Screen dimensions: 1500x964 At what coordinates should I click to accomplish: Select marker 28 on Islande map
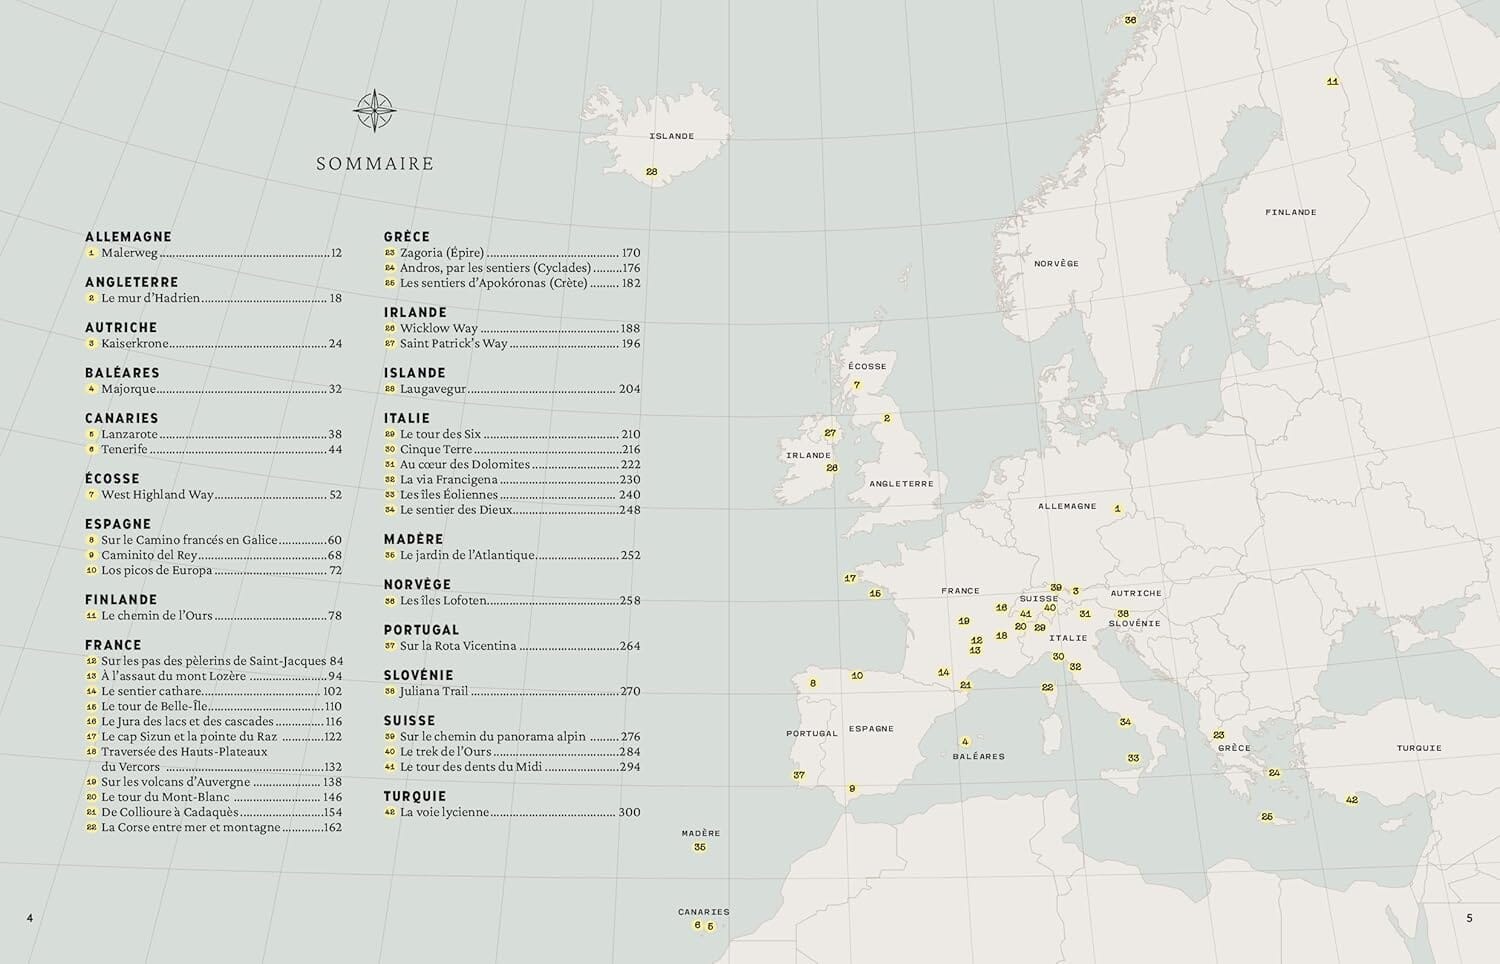tap(652, 171)
